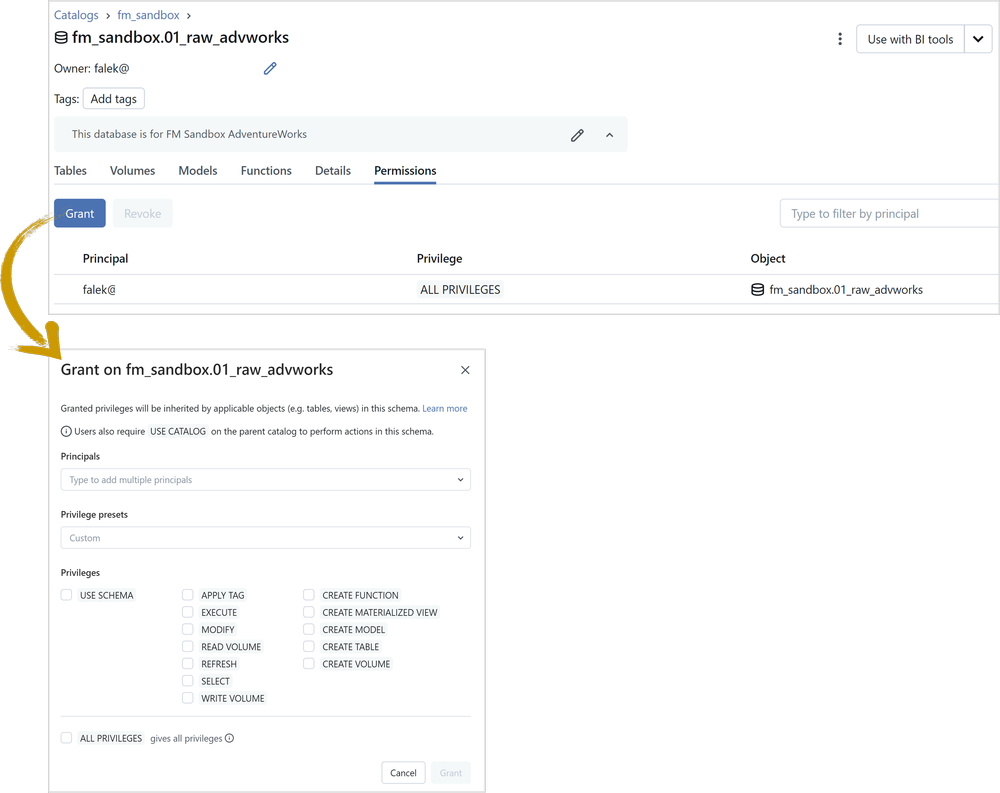
Task: Enable the USE SCHEMA checkbox
Action: click(66, 594)
